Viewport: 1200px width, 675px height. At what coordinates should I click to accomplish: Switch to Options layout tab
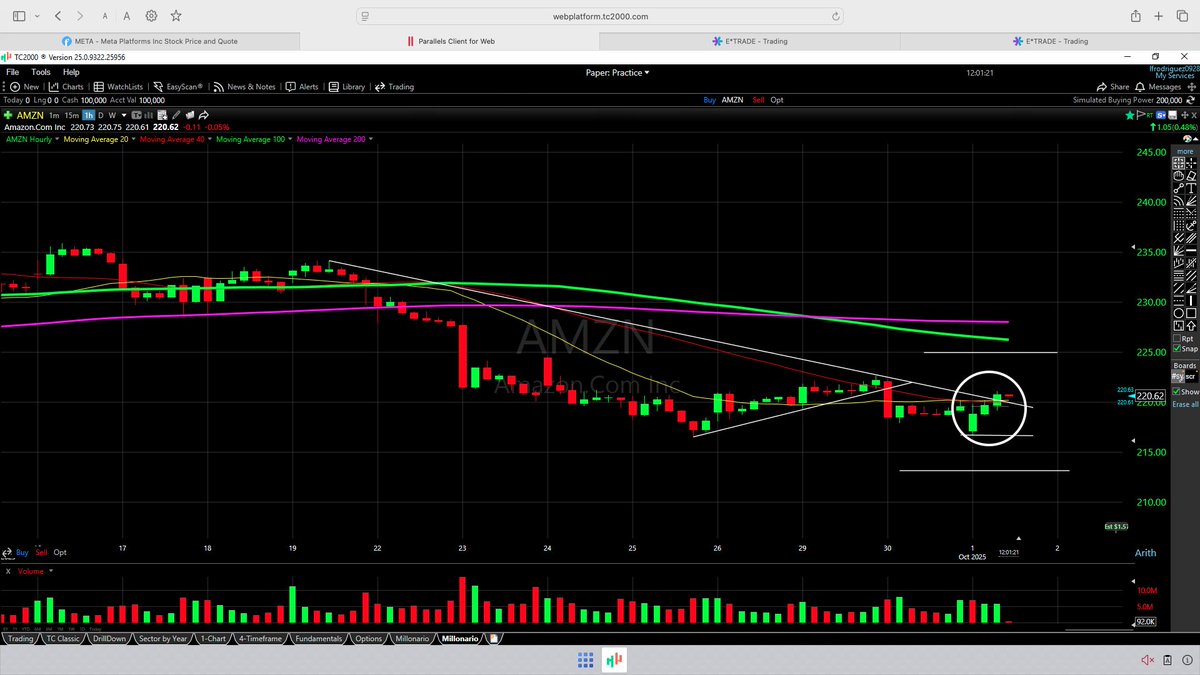point(368,638)
